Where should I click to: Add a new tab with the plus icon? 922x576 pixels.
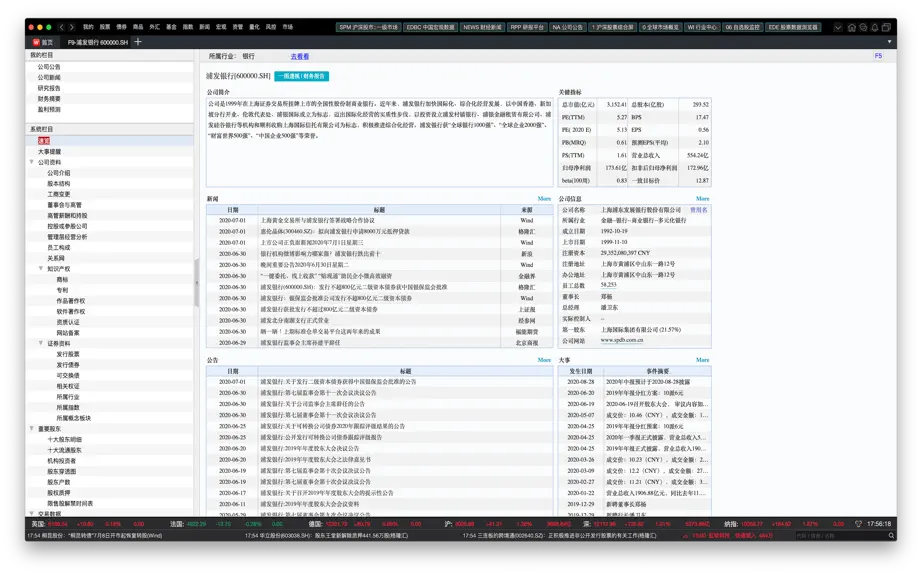pyautogui.click(x=138, y=42)
